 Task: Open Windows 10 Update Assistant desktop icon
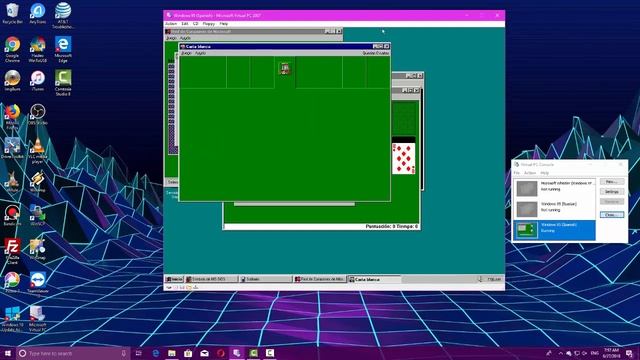pyautogui.click(x=12, y=319)
